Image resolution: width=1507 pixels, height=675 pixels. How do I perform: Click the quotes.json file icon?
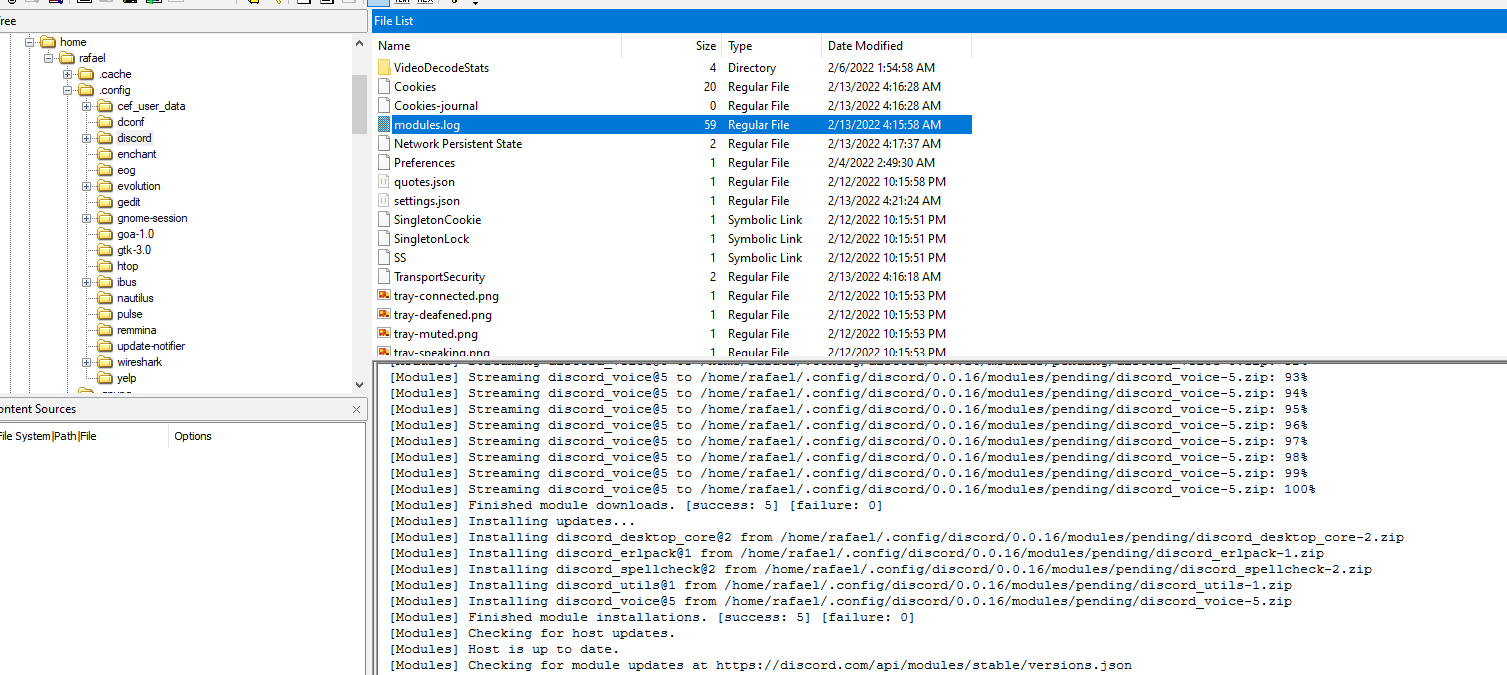[x=384, y=182]
